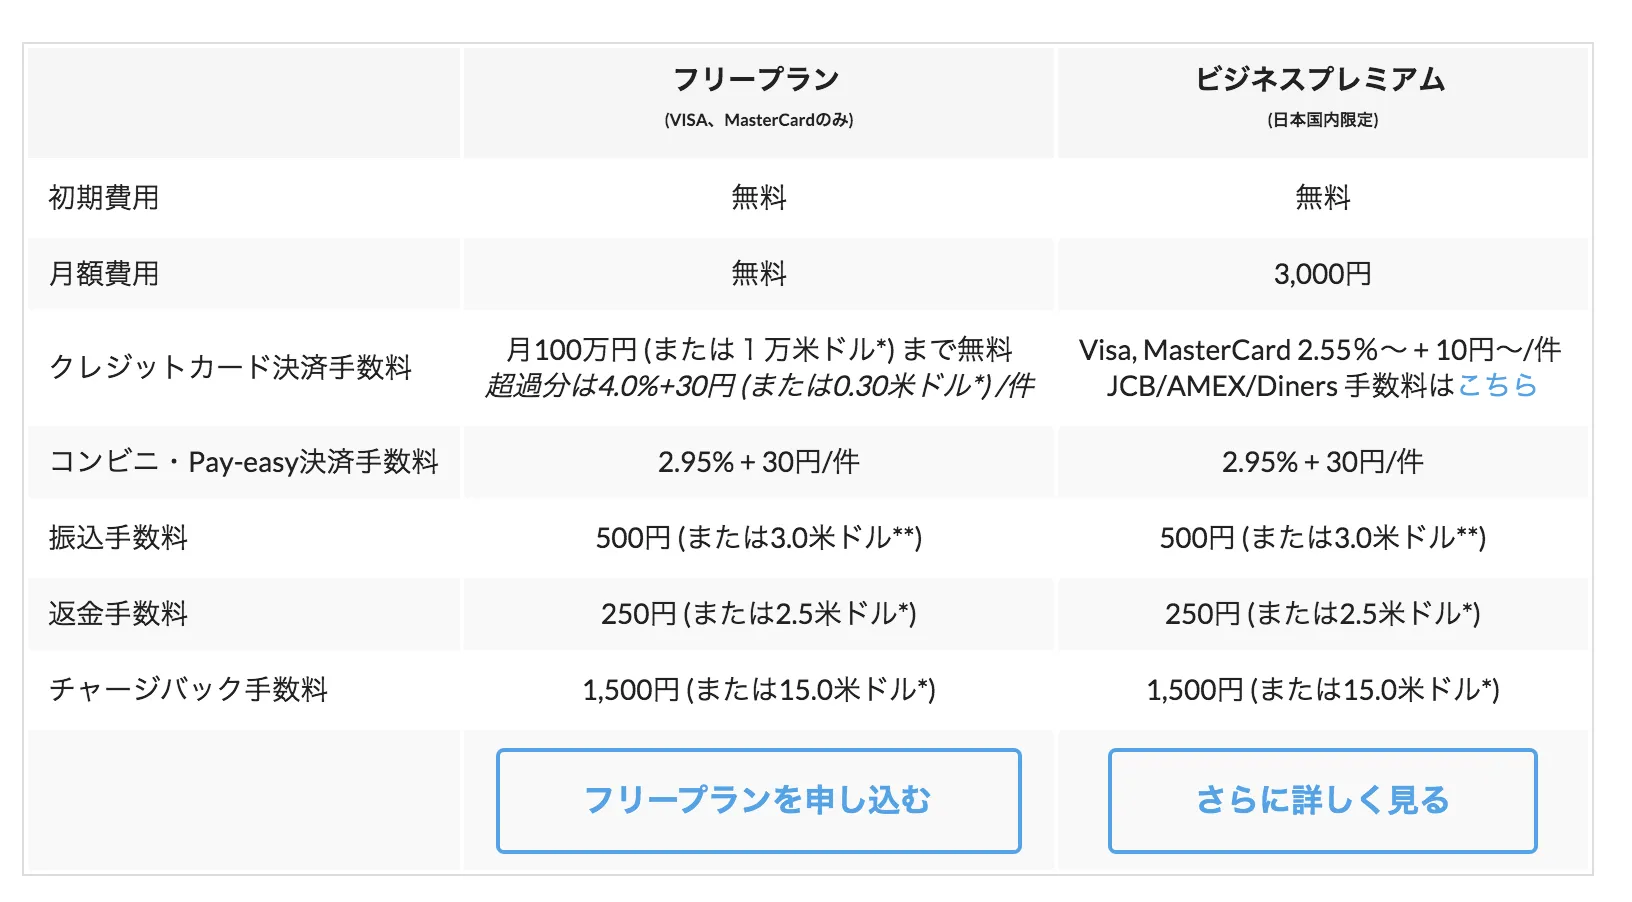Select the チャージバック手数料 row label
Screen dimensions: 1632x902
186,689
